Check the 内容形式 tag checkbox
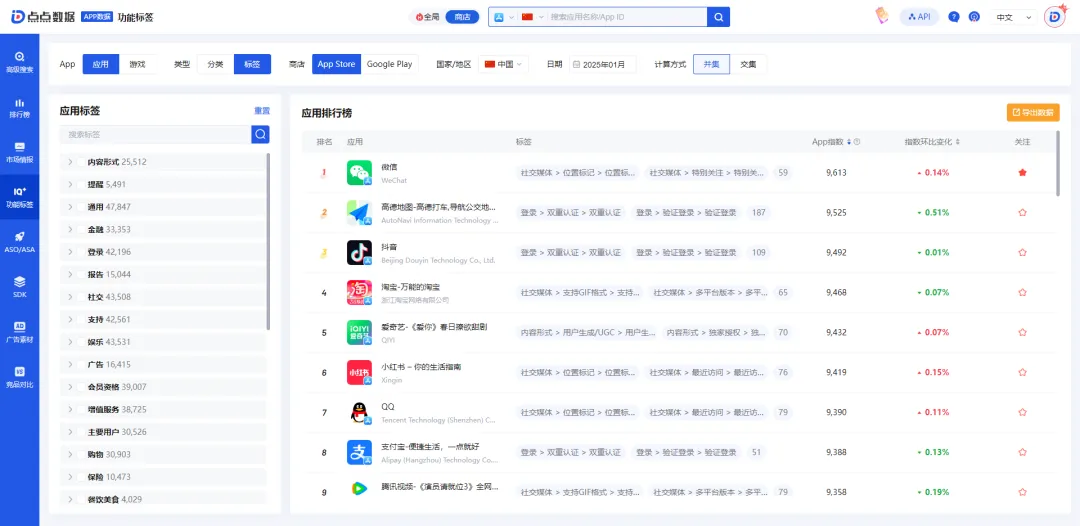 tap(81, 162)
